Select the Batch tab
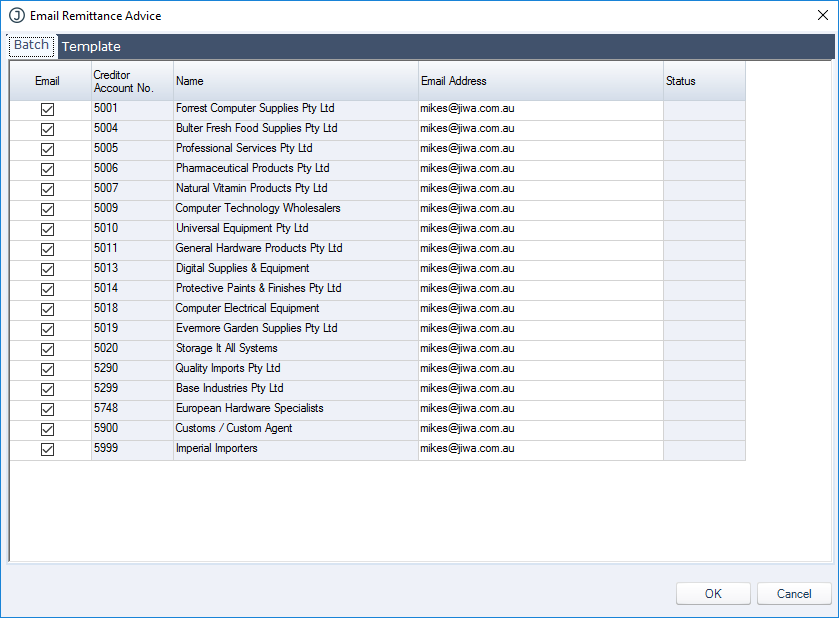The width and height of the screenshot is (839, 618). (x=31, y=45)
